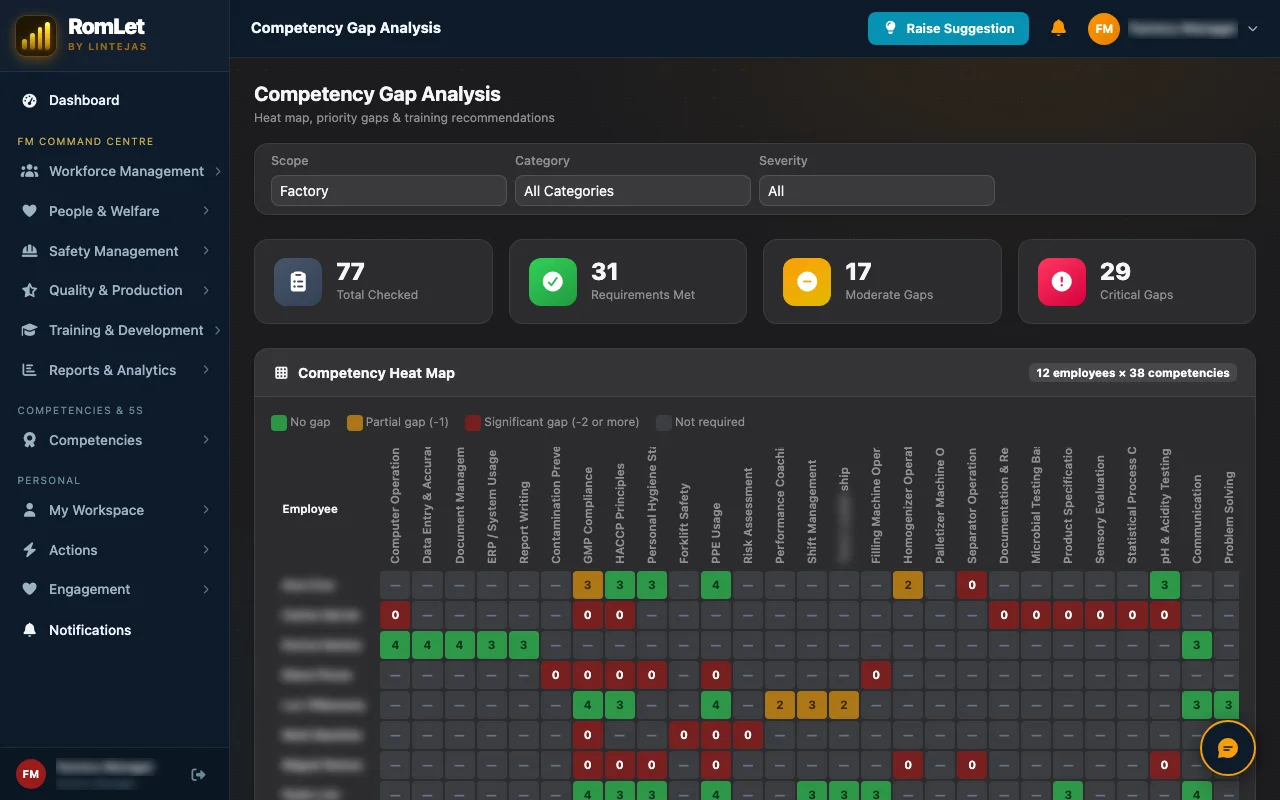The height and width of the screenshot is (800, 1280).
Task: Click the Competency Heat Map grid icon
Action: point(281,373)
